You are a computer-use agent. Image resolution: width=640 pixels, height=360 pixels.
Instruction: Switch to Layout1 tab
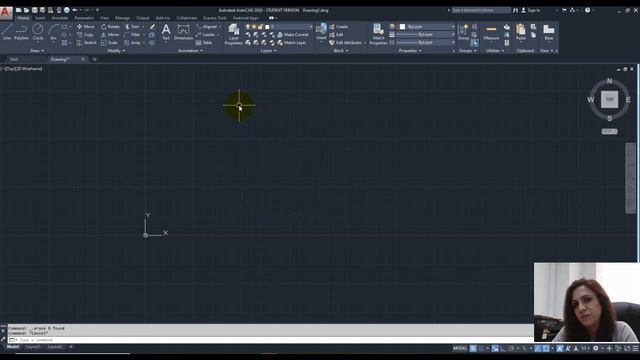33,347
